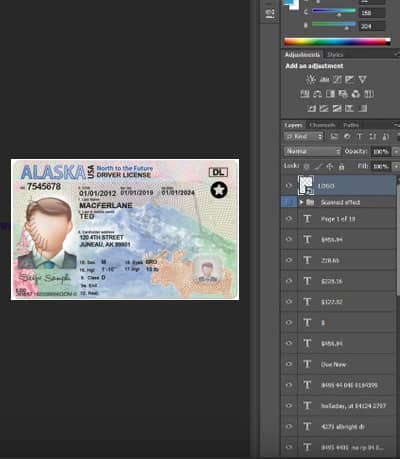400x459 pixels.
Task: Open the Adjustments panel options menu
Action: tap(397, 54)
